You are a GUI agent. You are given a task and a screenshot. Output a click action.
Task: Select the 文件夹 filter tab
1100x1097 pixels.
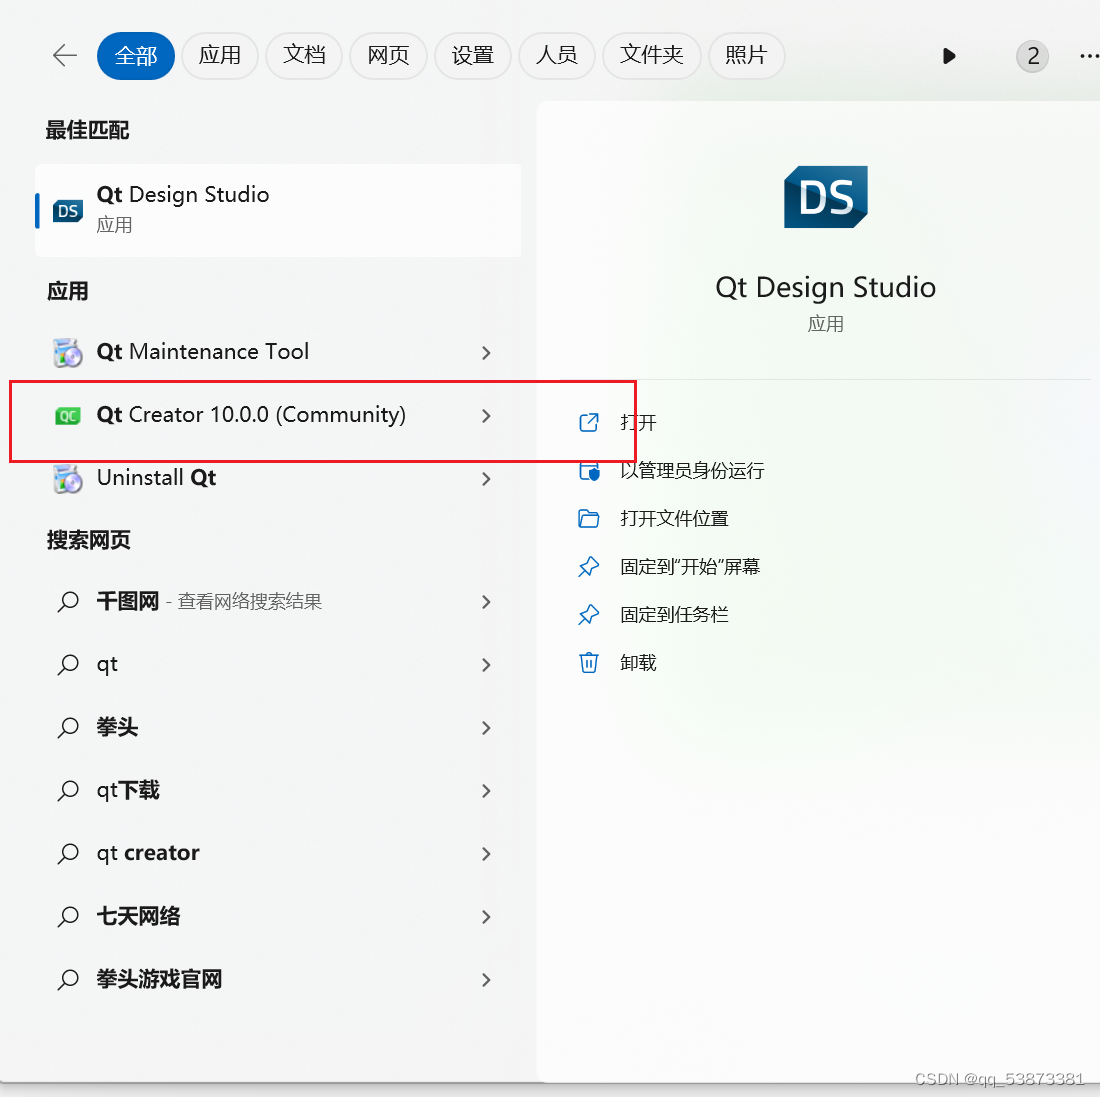click(x=651, y=56)
